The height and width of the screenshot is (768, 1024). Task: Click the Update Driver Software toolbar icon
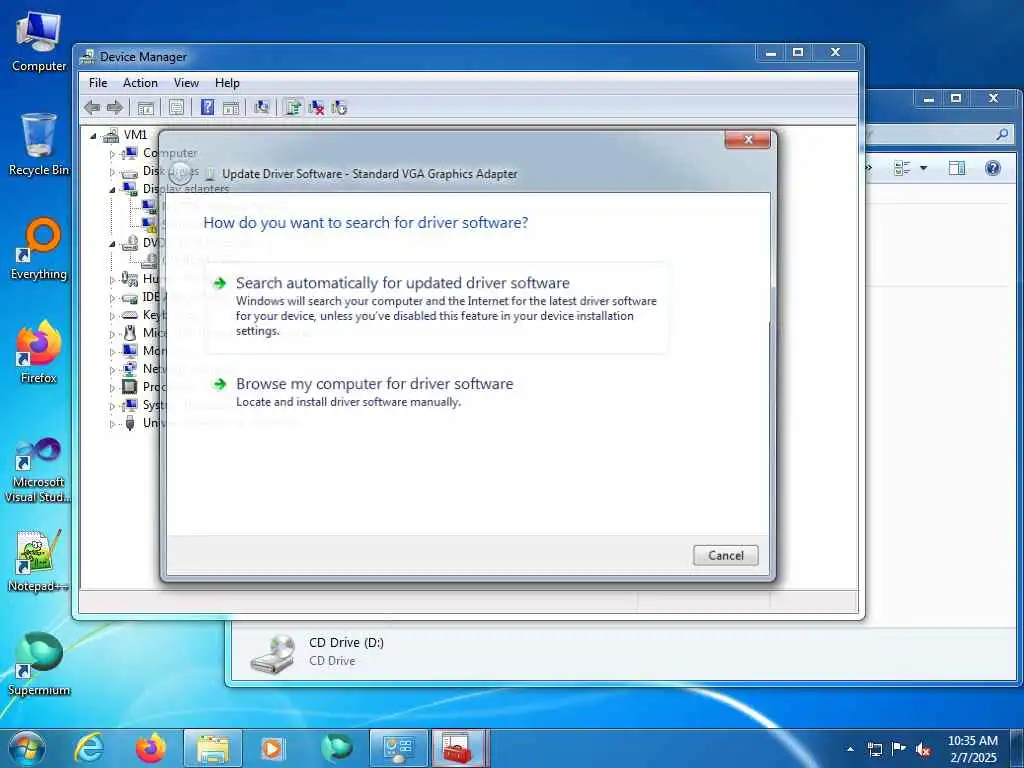coord(293,107)
